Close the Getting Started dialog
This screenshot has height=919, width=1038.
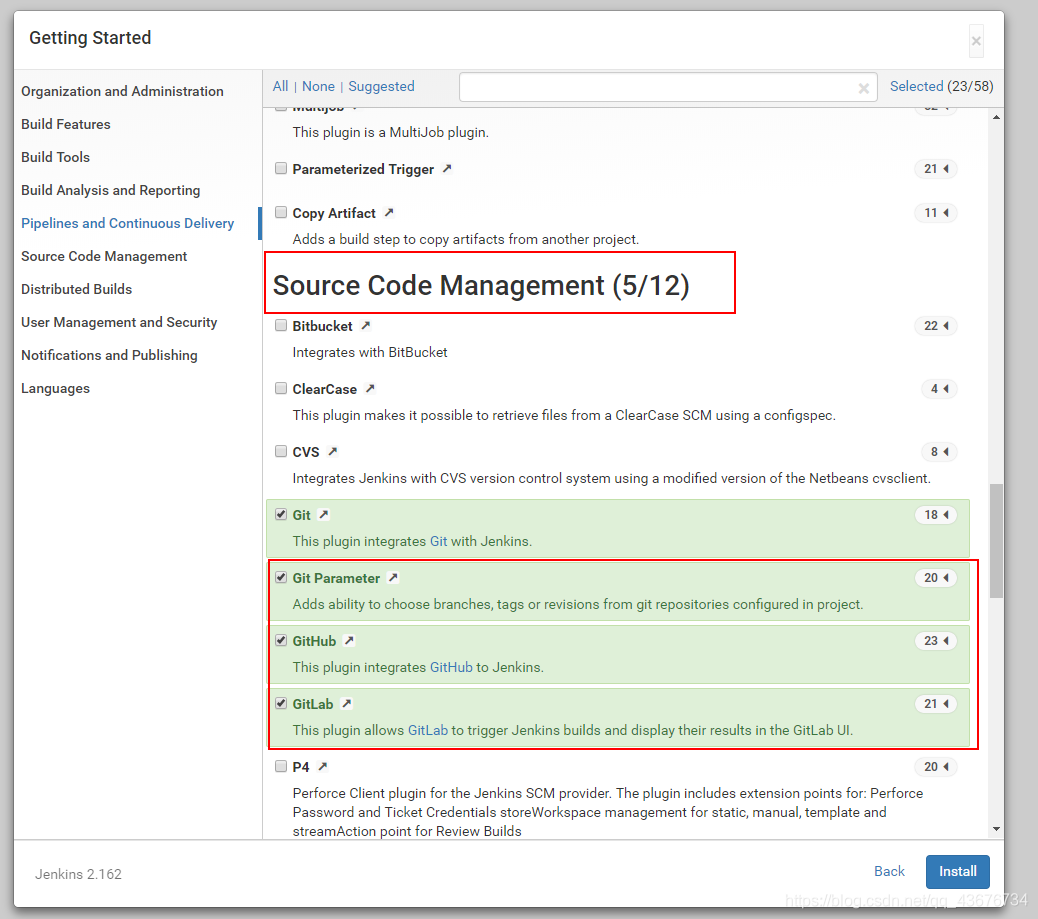976,41
